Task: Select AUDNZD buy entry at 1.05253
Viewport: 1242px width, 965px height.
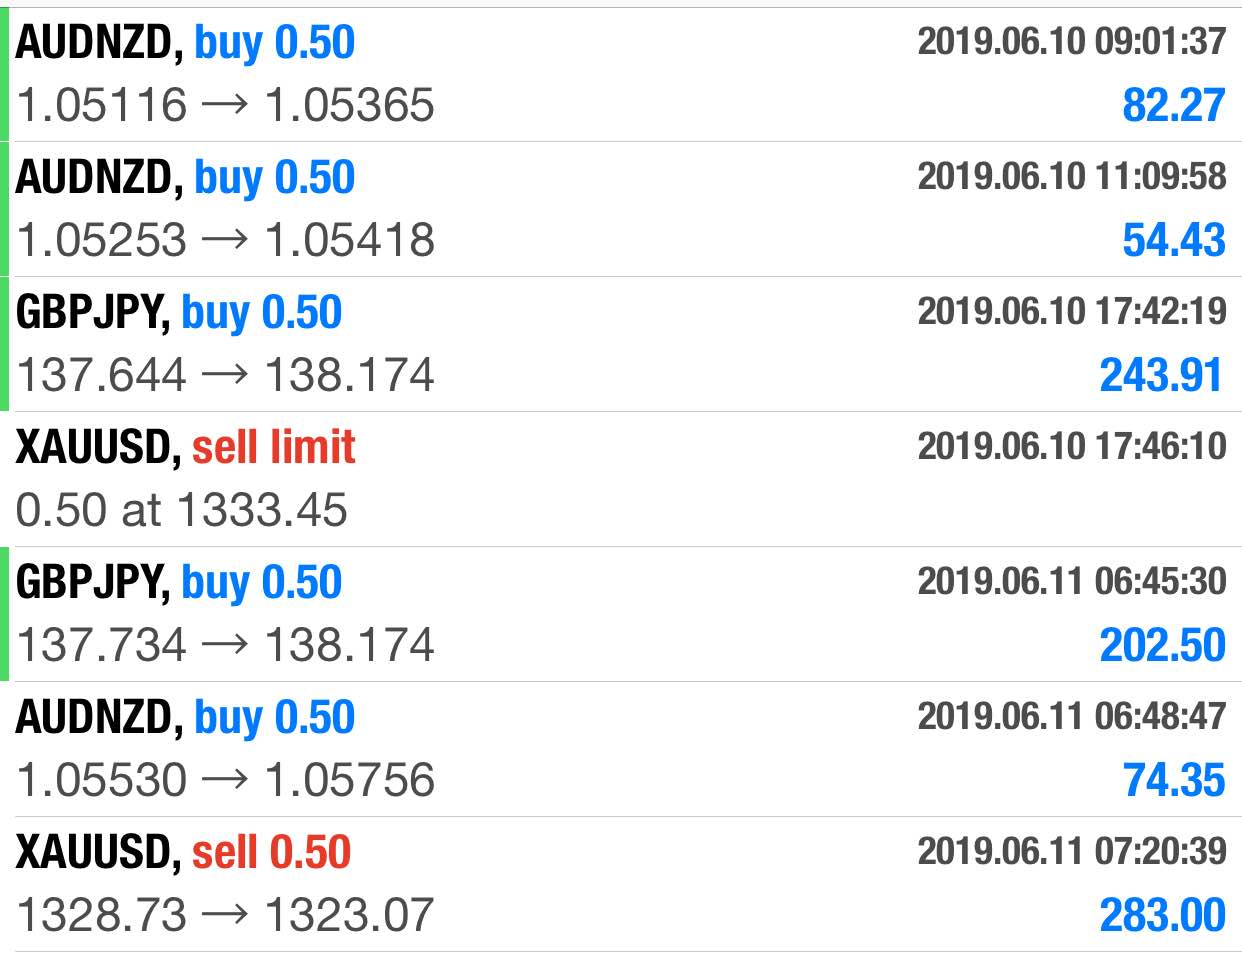Action: point(621,209)
